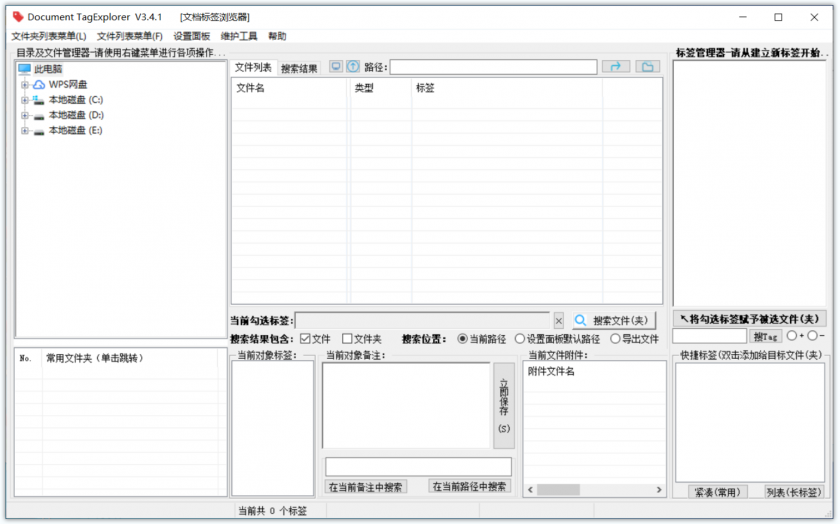840x524 pixels.
Task: Open the 文件列表菜单(F) menu
Action: [x=130, y=36]
